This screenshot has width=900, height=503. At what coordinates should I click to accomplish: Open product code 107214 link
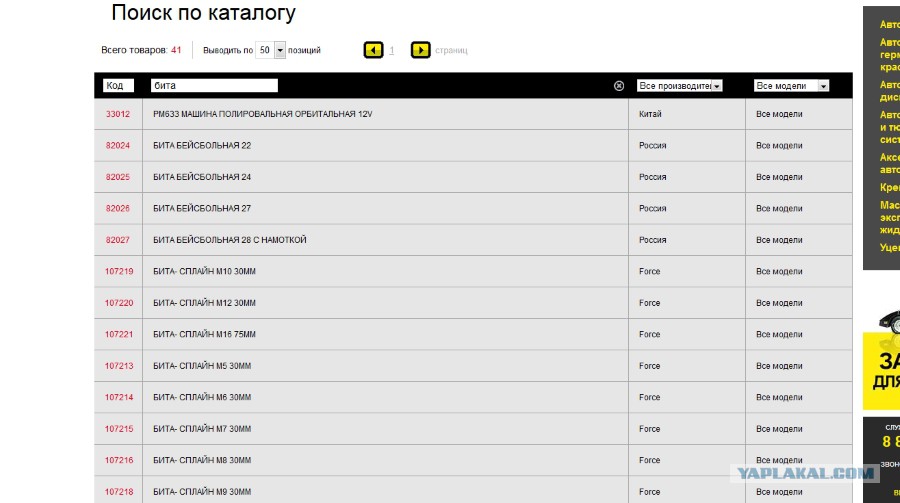(119, 397)
